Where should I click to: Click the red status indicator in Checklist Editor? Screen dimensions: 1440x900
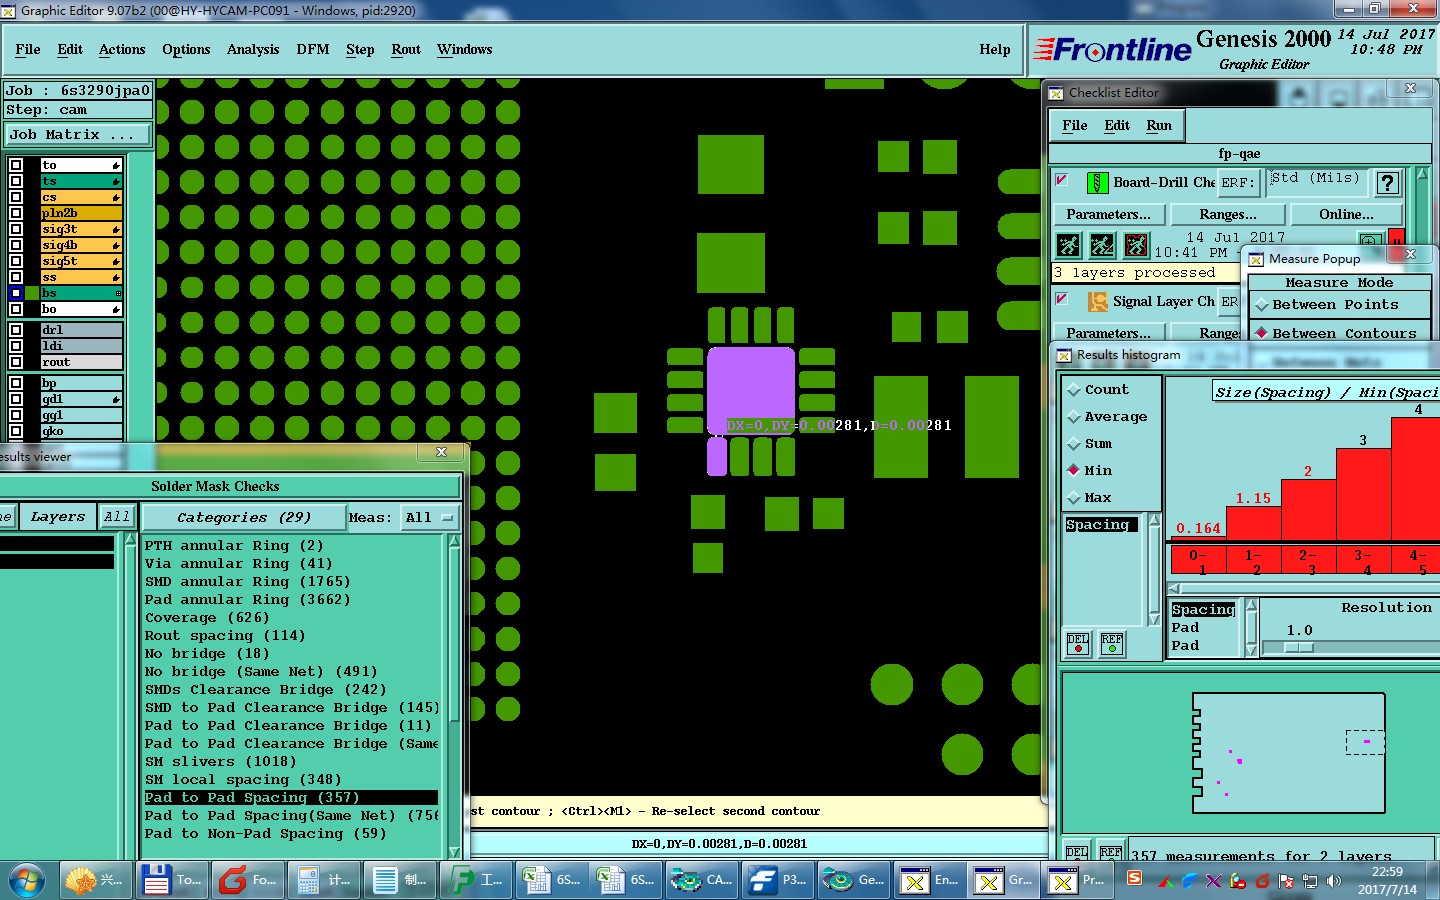coord(1396,239)
